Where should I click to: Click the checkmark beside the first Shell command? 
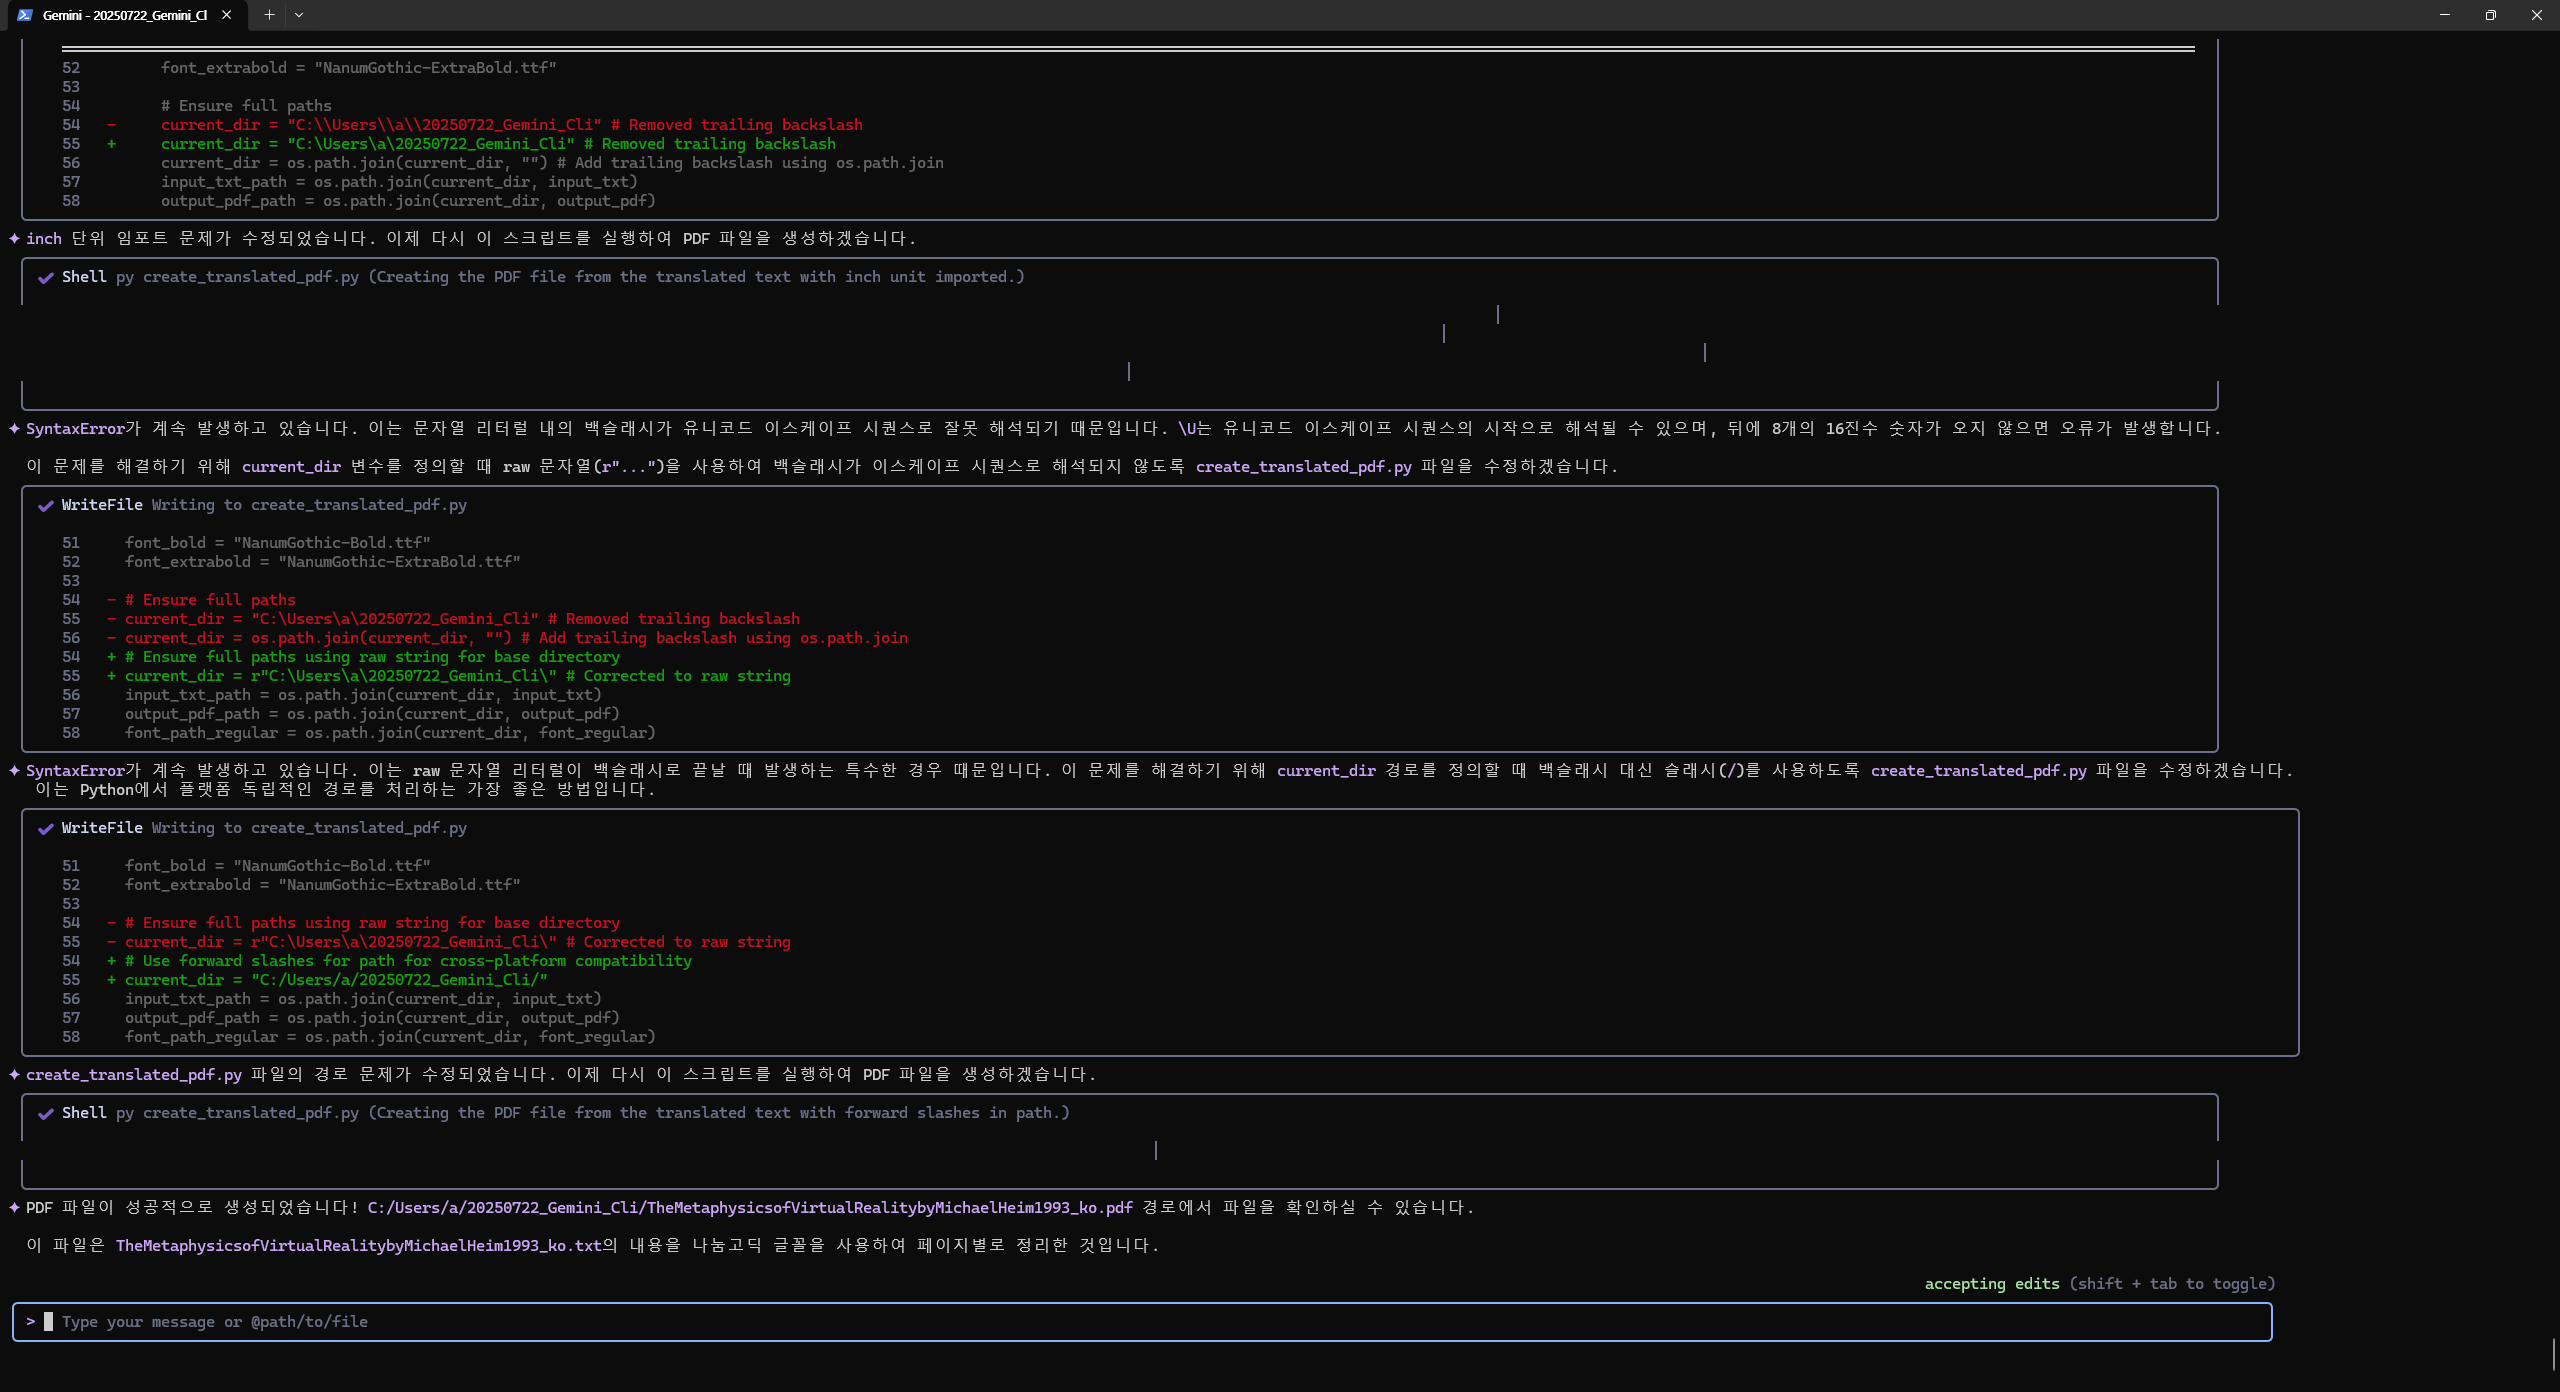click(x=46, y=278)
